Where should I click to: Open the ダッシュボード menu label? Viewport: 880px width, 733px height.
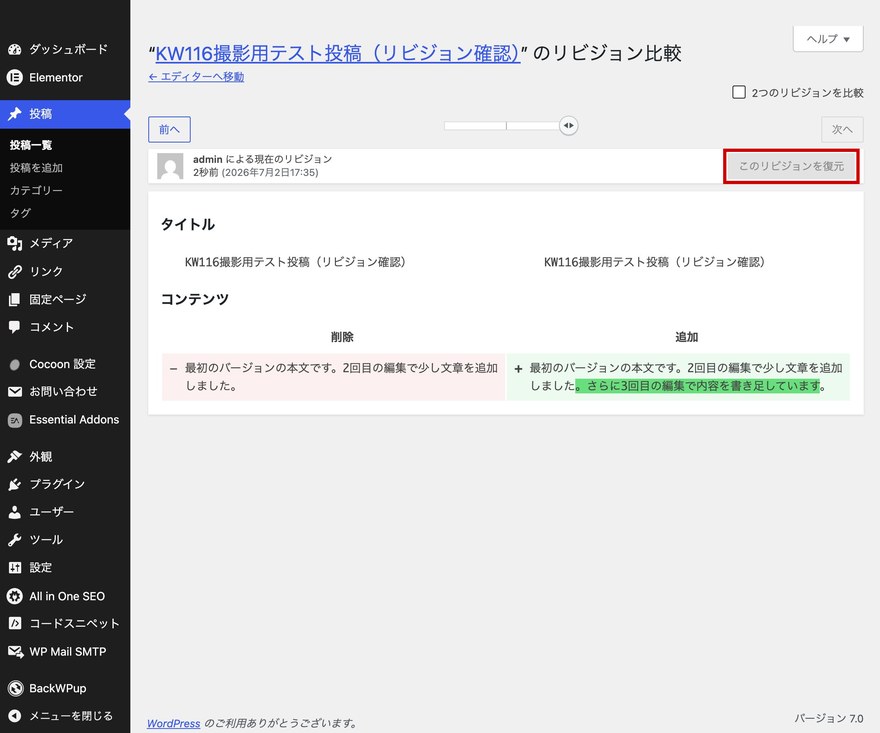coord(68,49)
